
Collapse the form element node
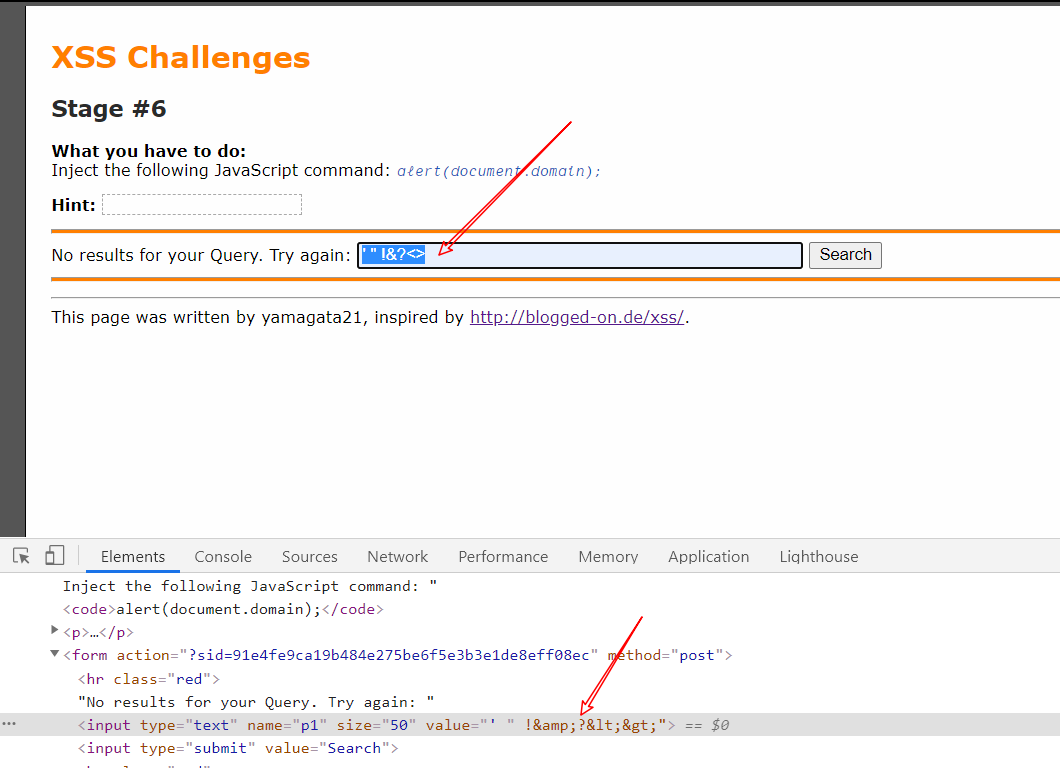tap(55, 654)
